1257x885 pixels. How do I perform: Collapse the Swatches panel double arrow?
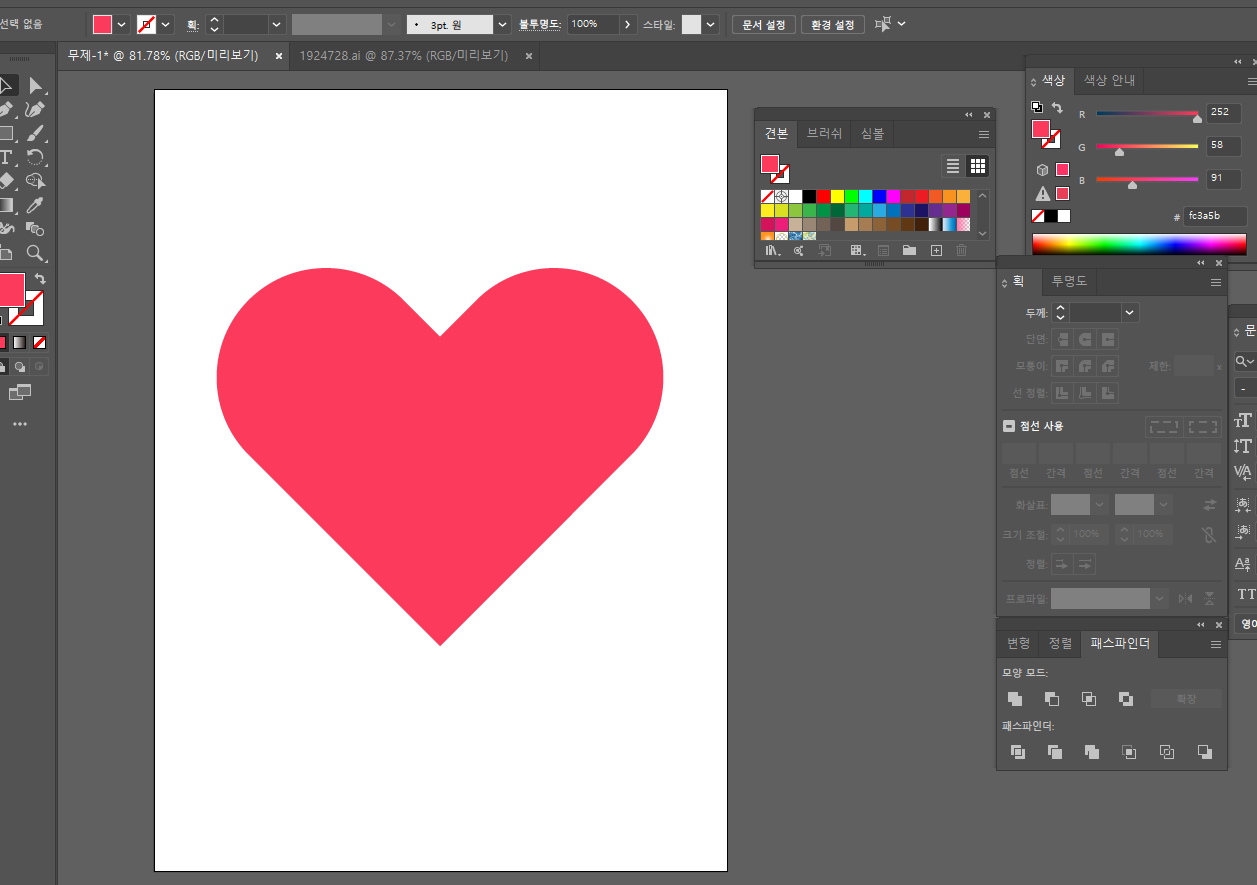pyautogui.click(x=968, y=115)
